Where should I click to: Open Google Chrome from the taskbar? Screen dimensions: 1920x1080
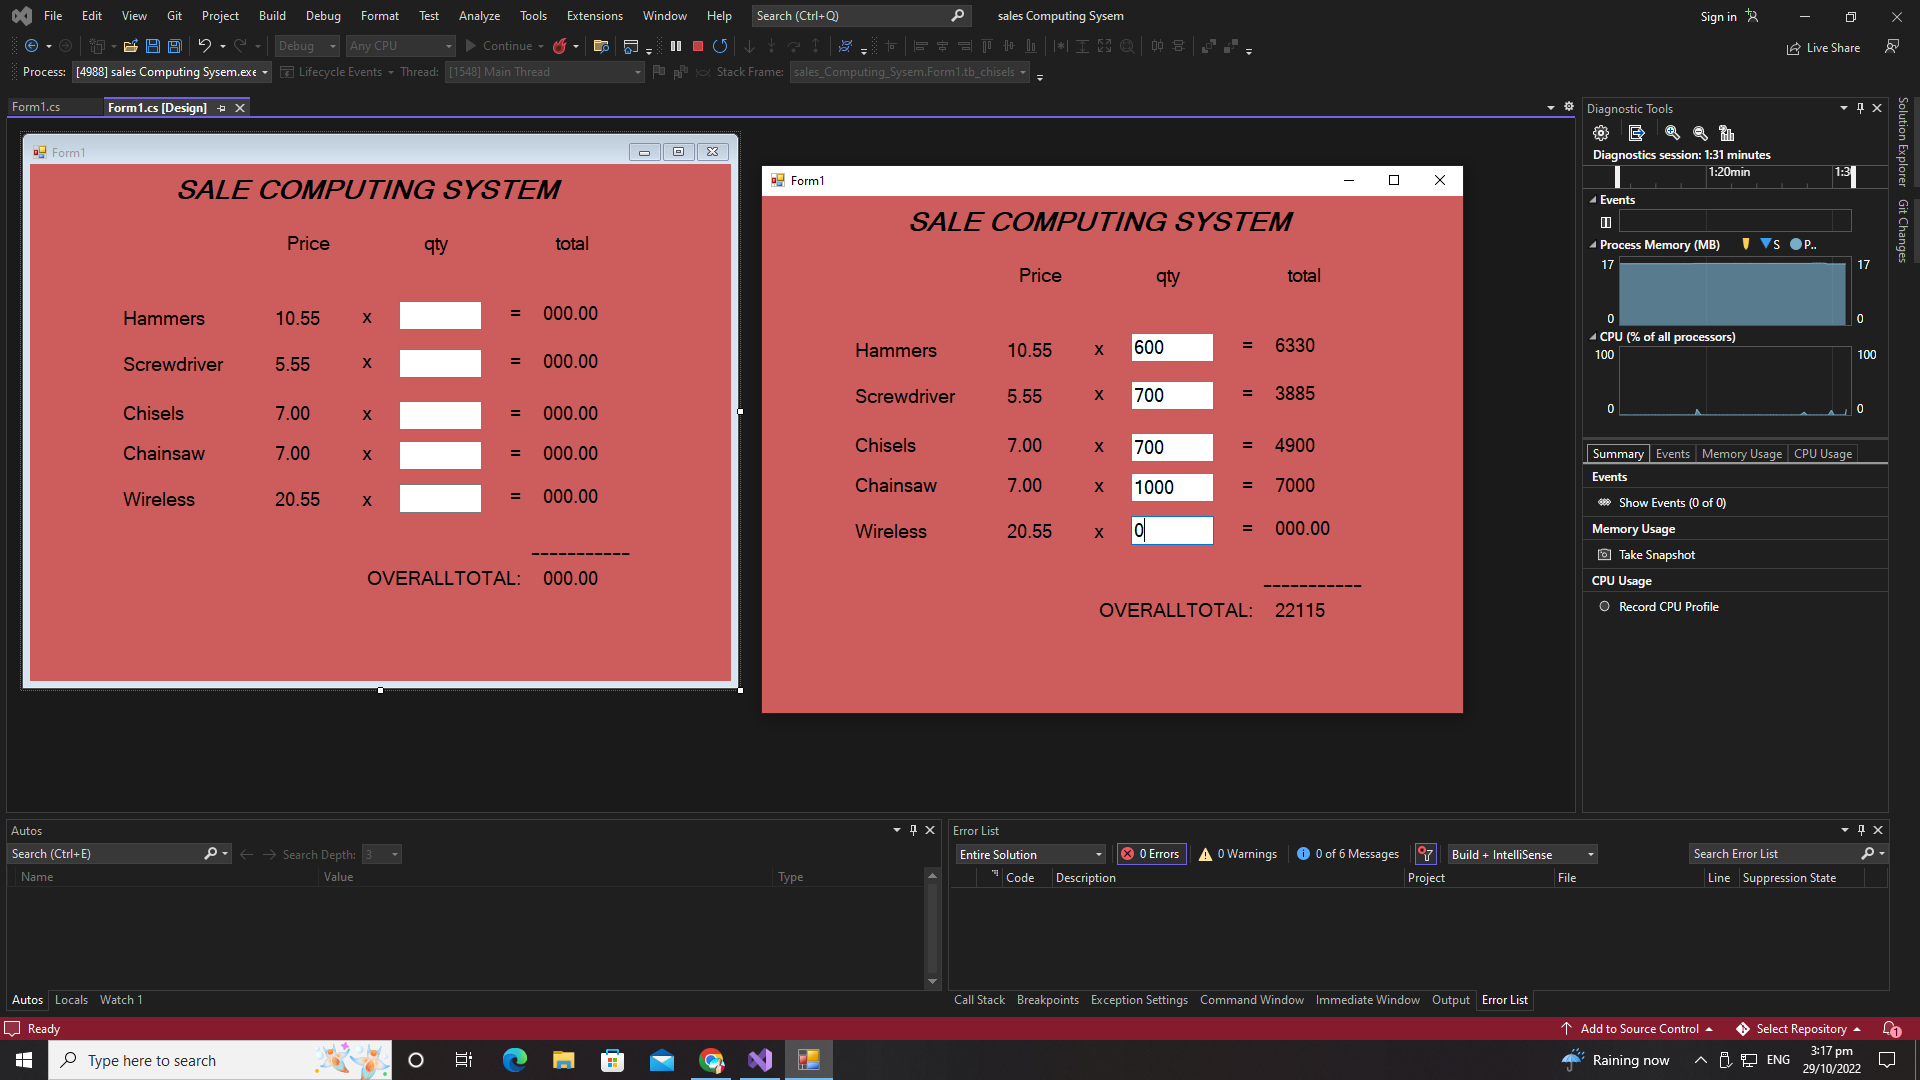(711, 1060)
